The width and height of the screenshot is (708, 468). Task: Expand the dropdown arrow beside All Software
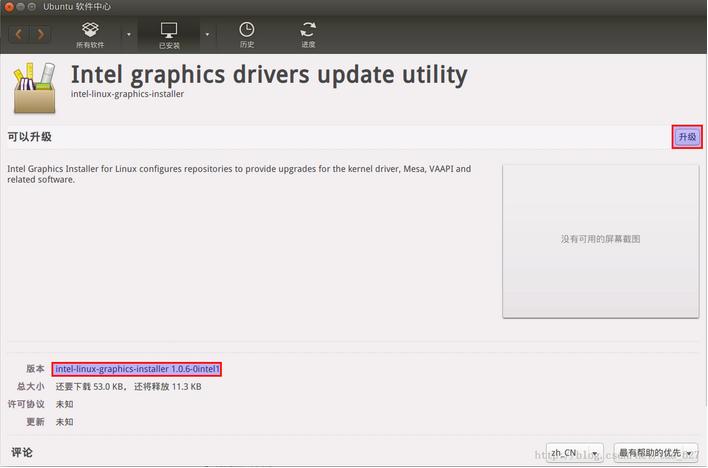click(129, 34)
